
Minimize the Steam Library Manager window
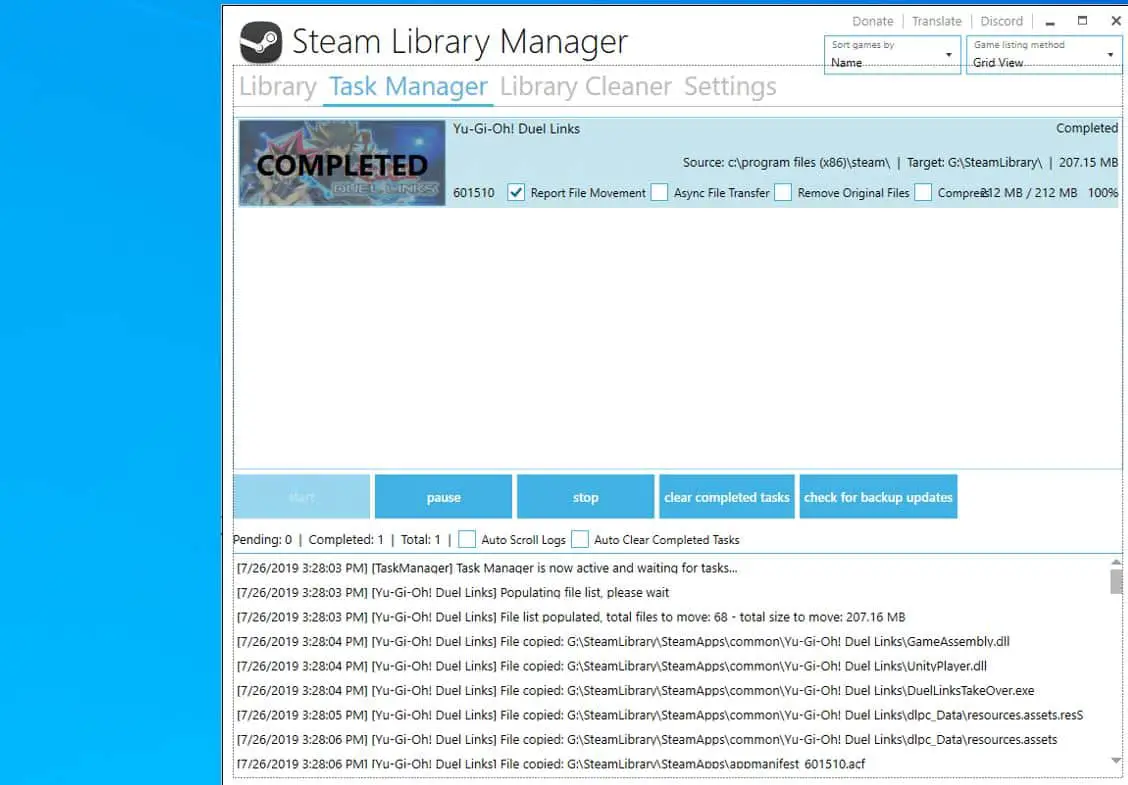click(1050, 22)
